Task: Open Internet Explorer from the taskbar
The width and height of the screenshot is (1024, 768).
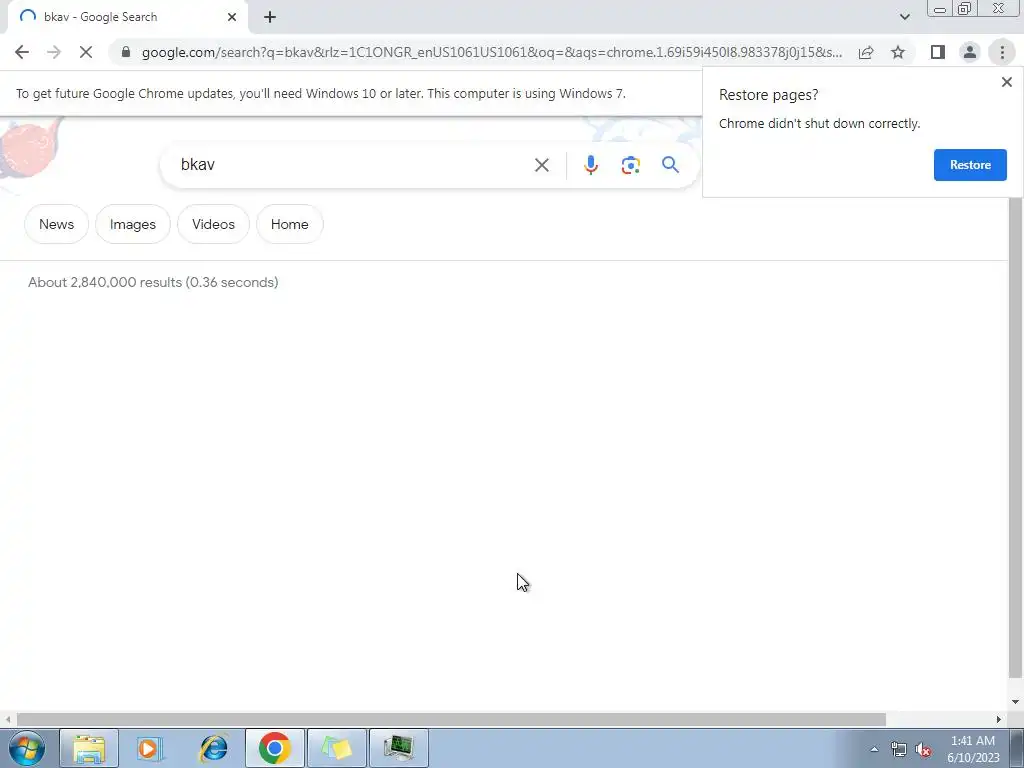Action: pos(213,748)
